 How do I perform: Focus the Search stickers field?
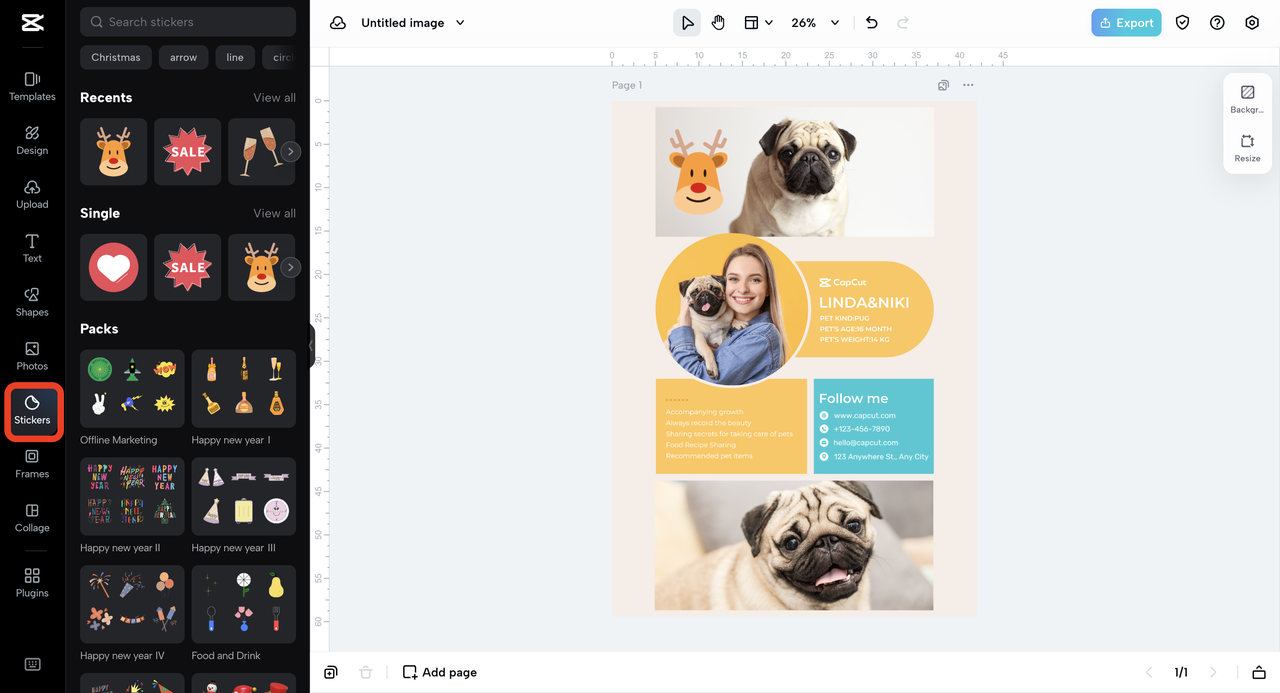pos(188,22)
